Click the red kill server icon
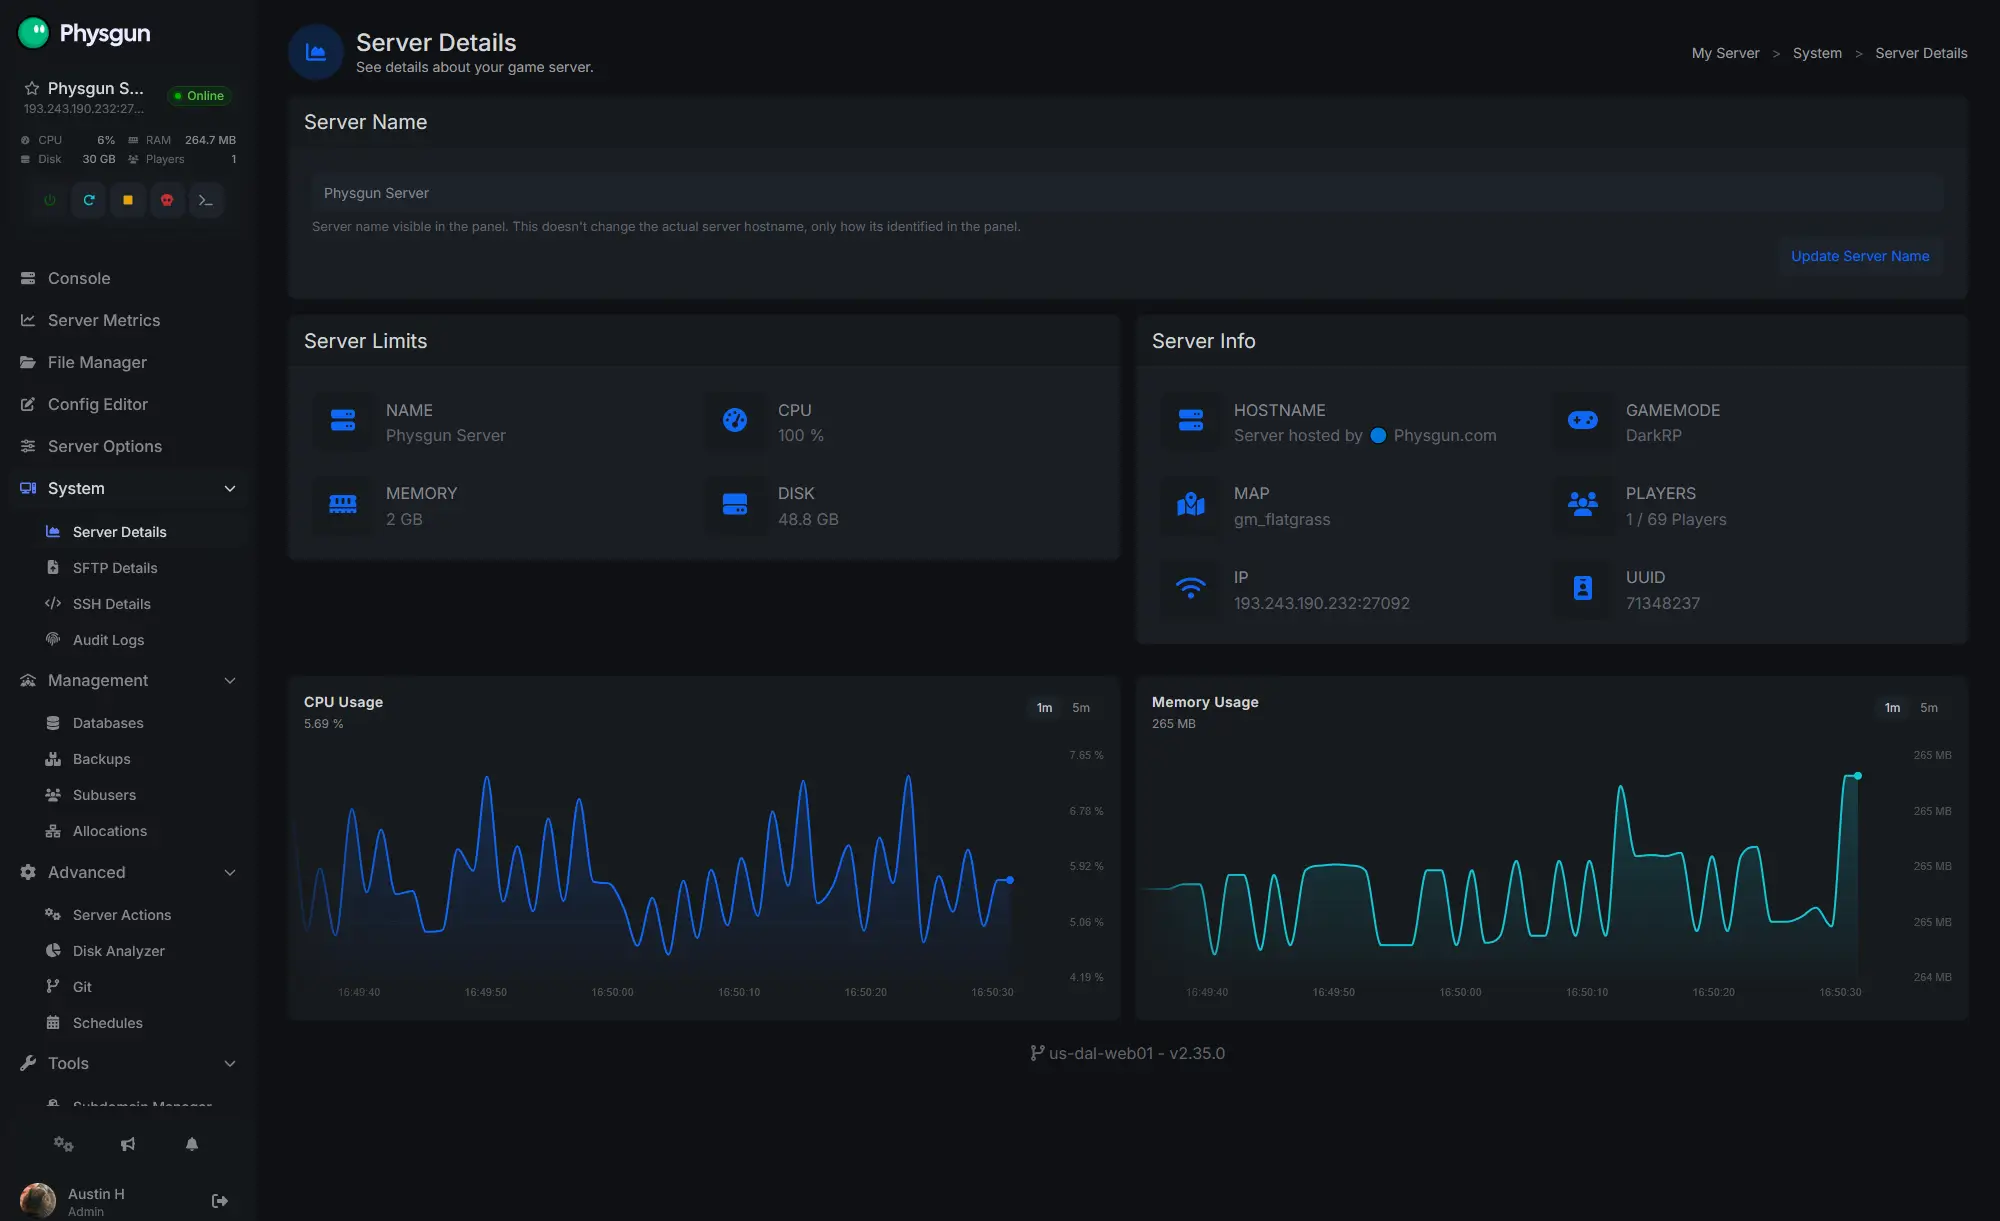The width and height of the screenshot is (2000, 1221). [167, 200]
